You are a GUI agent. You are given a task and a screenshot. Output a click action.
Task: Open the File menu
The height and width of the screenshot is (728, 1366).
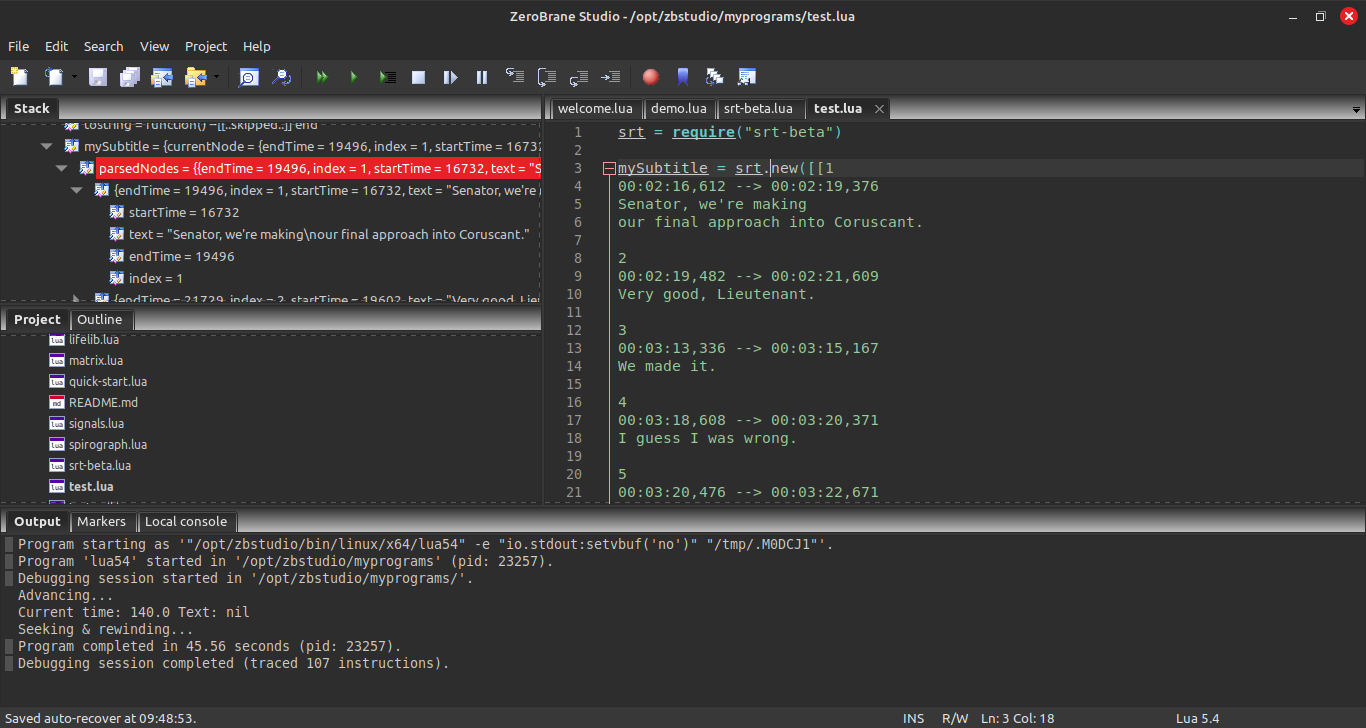click(19, 46)
